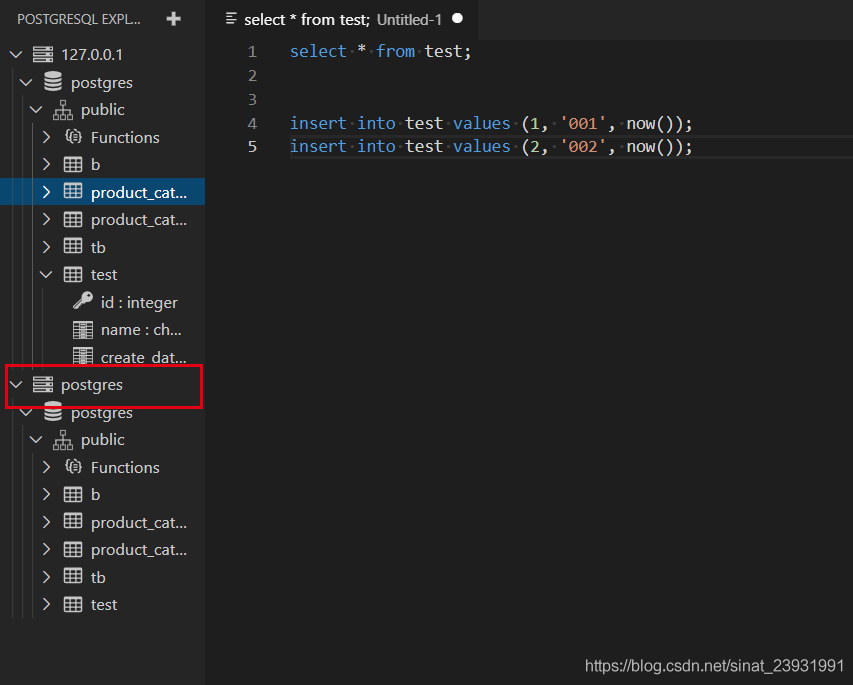Screen dimensions: 853x685
Task: Collapse the expanded test table in first connection
Action: pyautogui.click(x=46, y=274)
